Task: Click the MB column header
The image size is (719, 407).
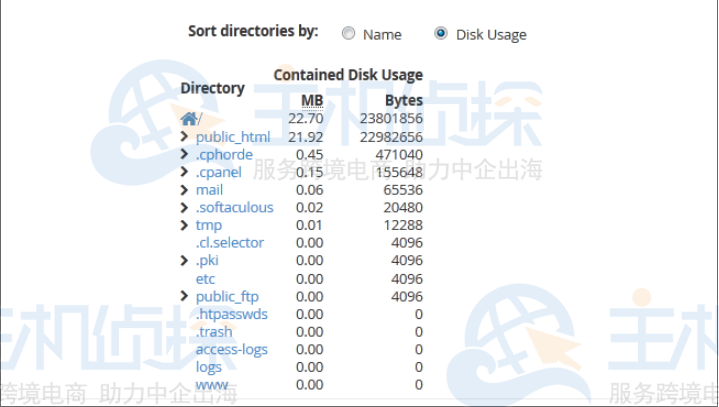Action: tap(312, 101)
